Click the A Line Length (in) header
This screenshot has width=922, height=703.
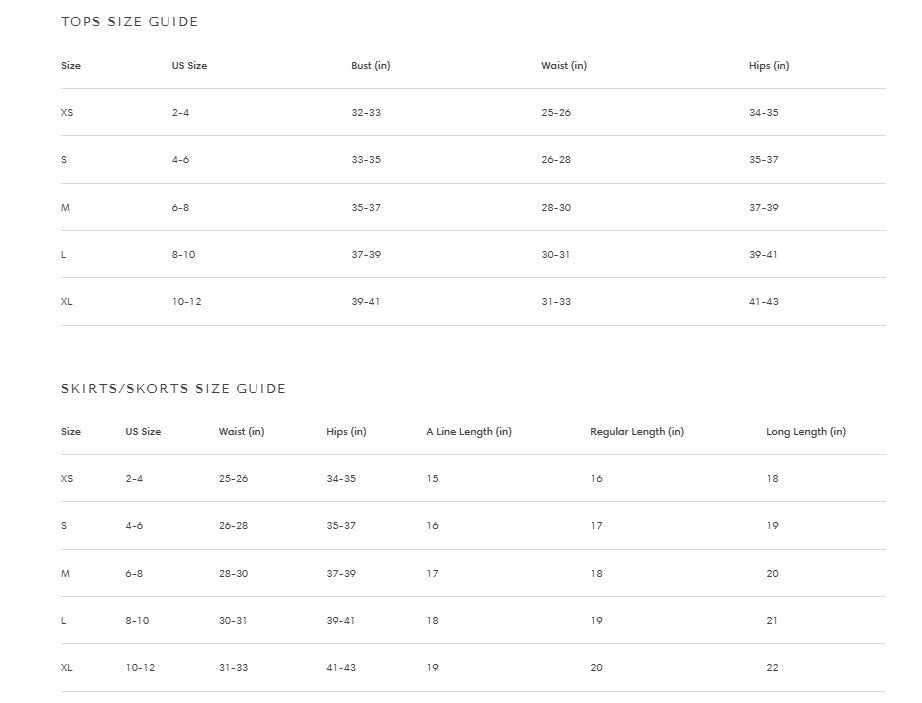(x=468, y=432)
